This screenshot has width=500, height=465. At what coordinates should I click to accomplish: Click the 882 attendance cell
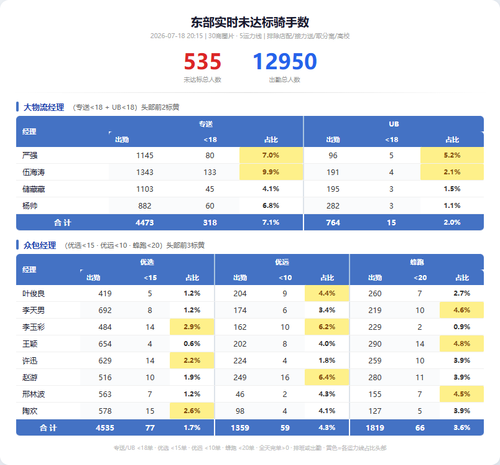(x=145, y=206)
